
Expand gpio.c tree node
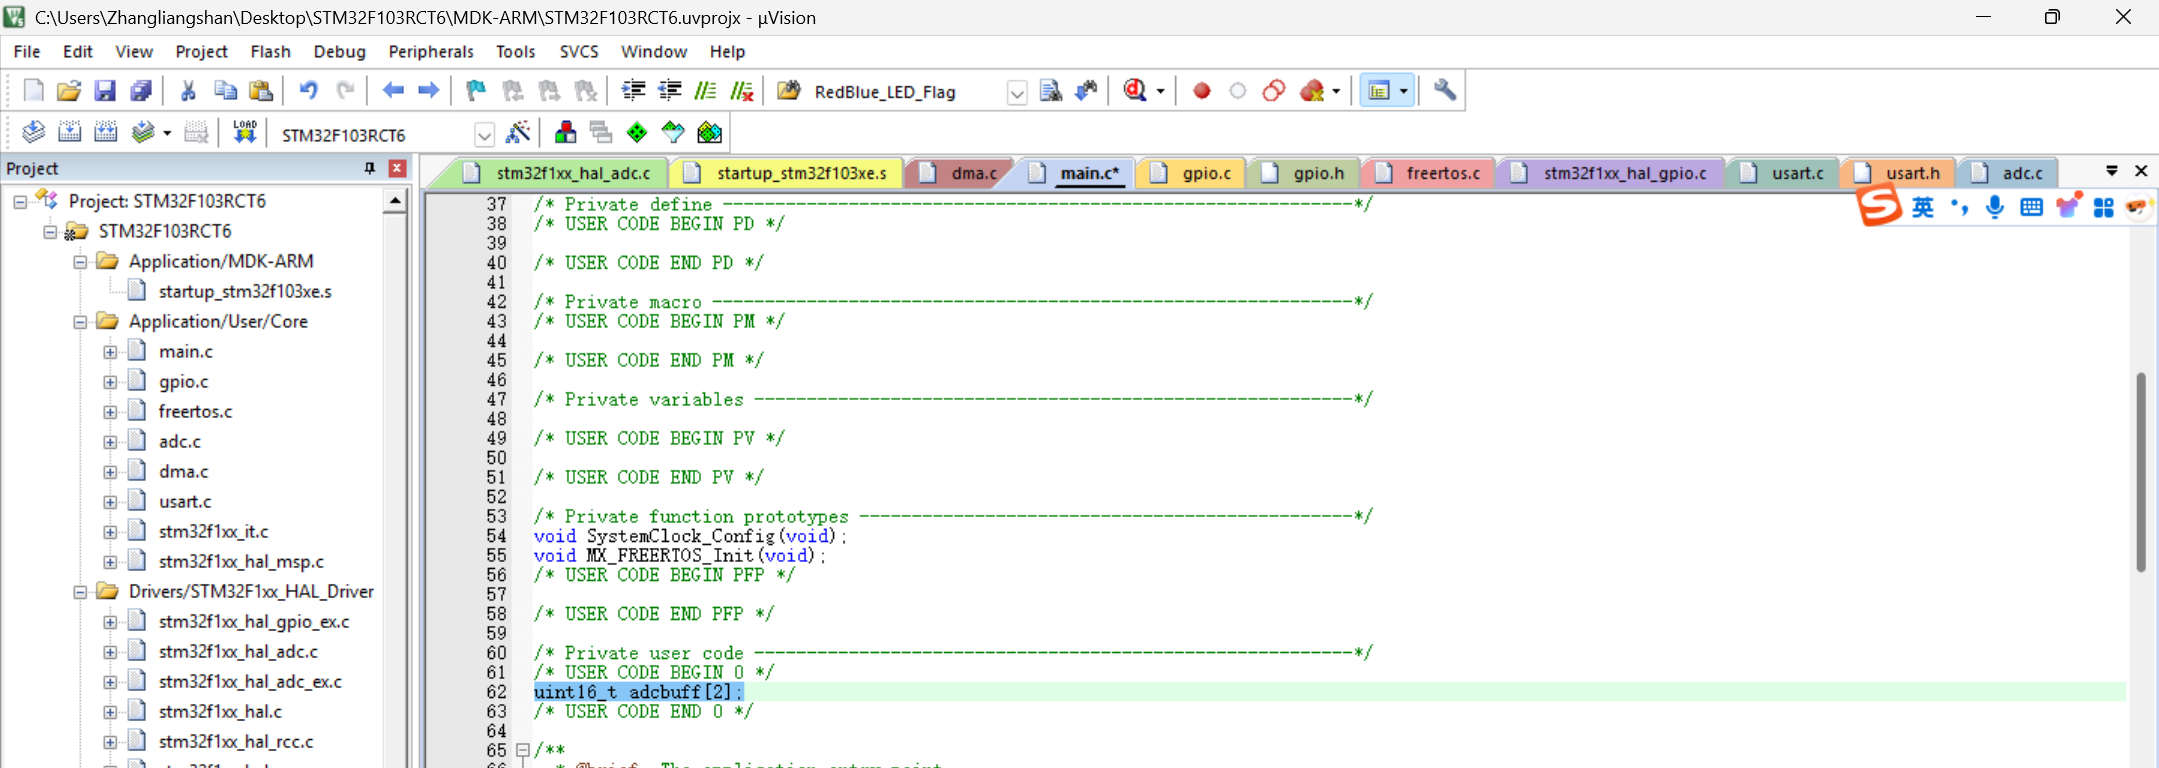pyautogui.click(x=110, y=382)
